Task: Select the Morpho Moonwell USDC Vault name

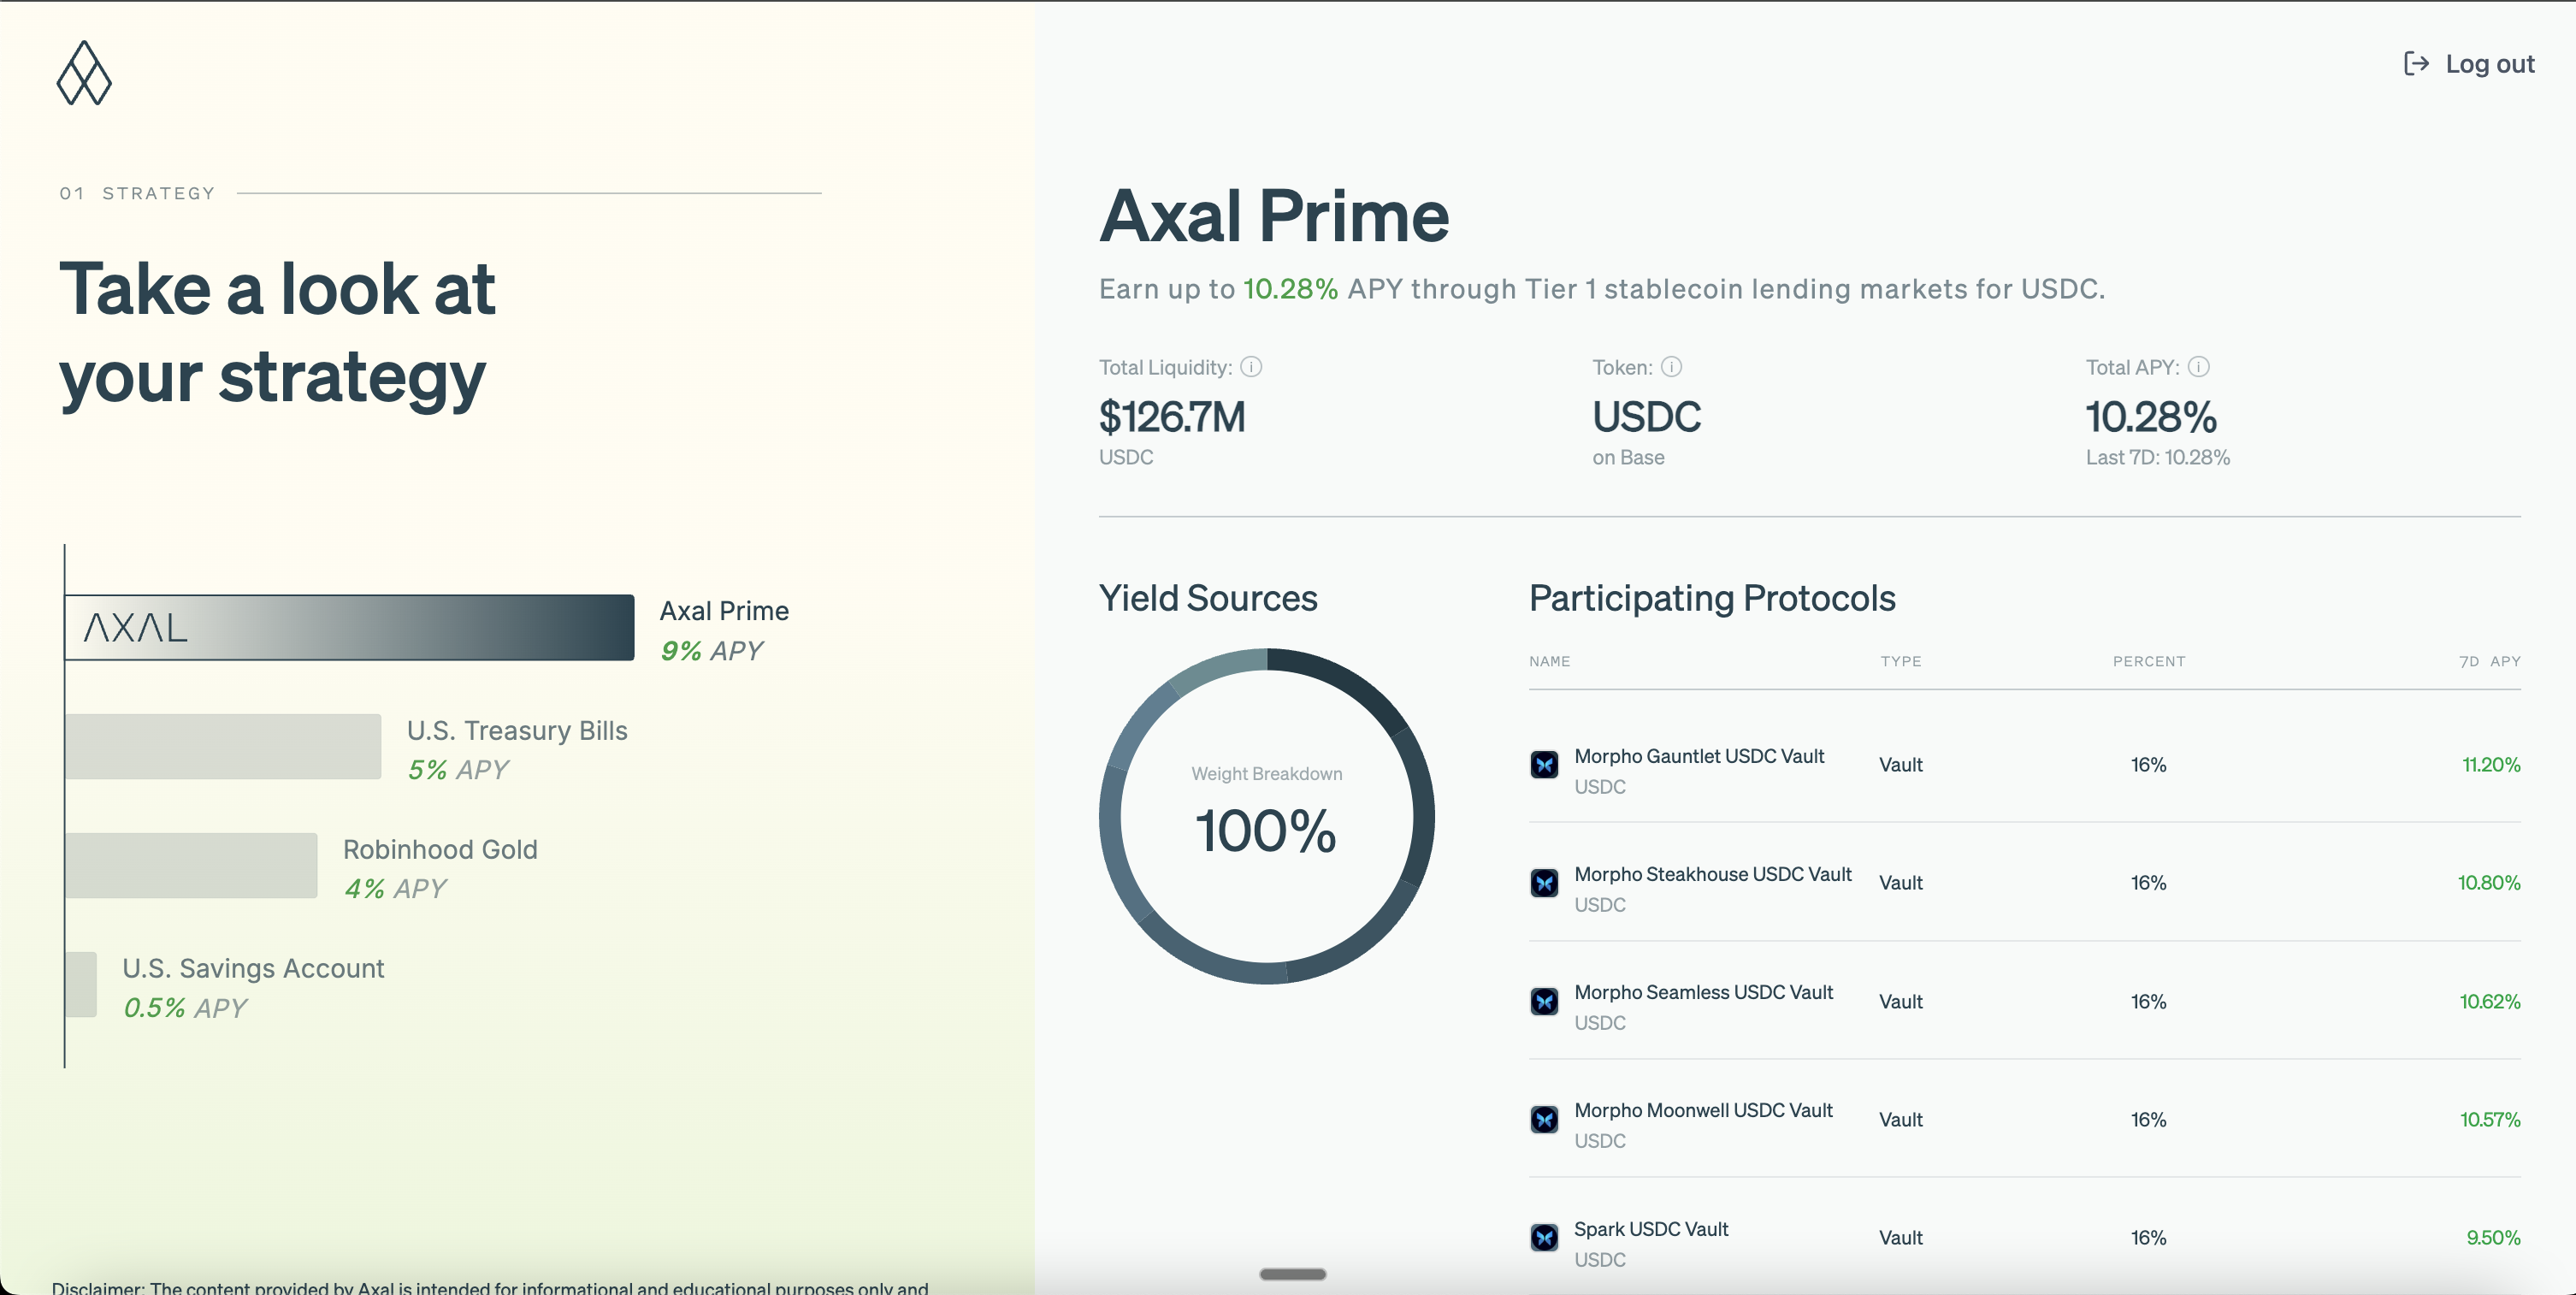Action: tap(1702, 1110)
